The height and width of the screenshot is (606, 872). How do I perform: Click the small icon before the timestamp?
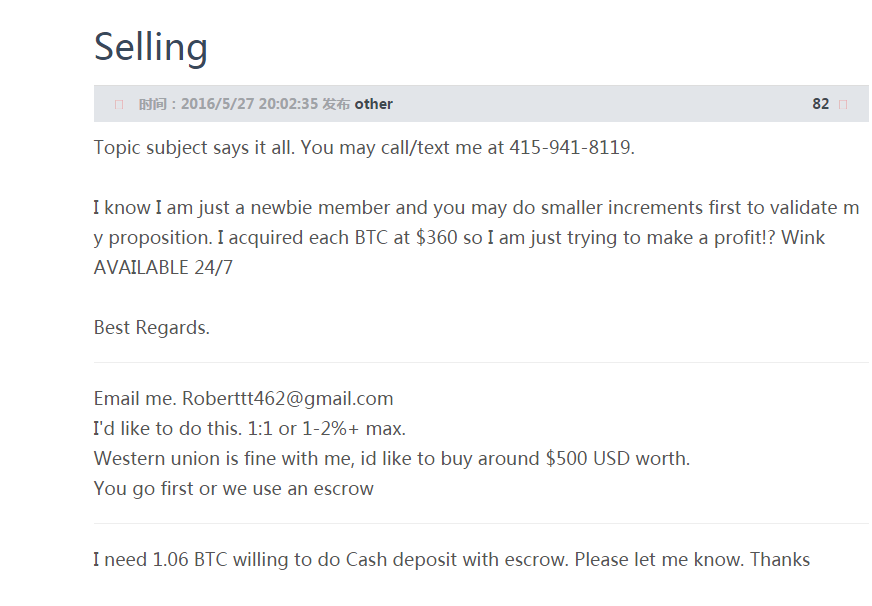coord(118,105)
